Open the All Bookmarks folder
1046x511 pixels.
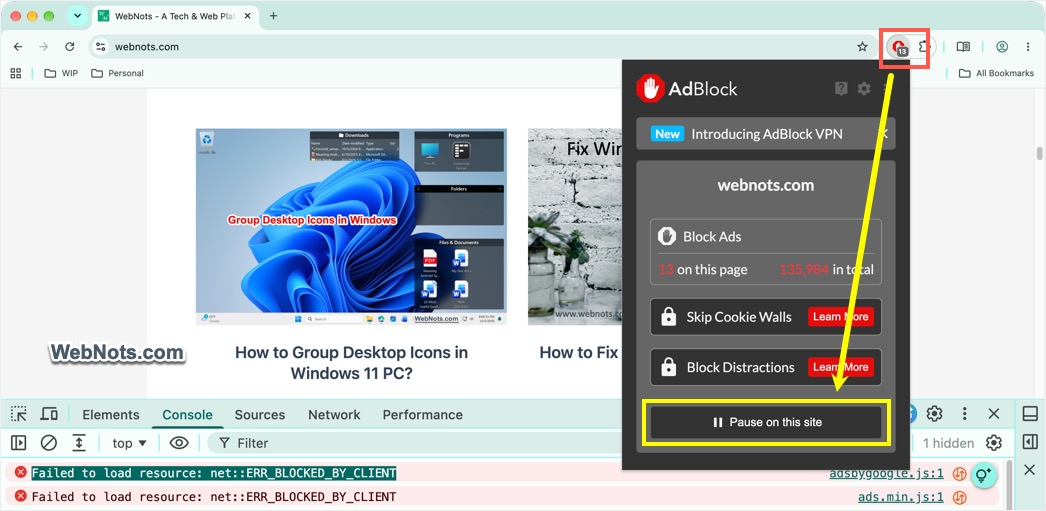(996, 73)
